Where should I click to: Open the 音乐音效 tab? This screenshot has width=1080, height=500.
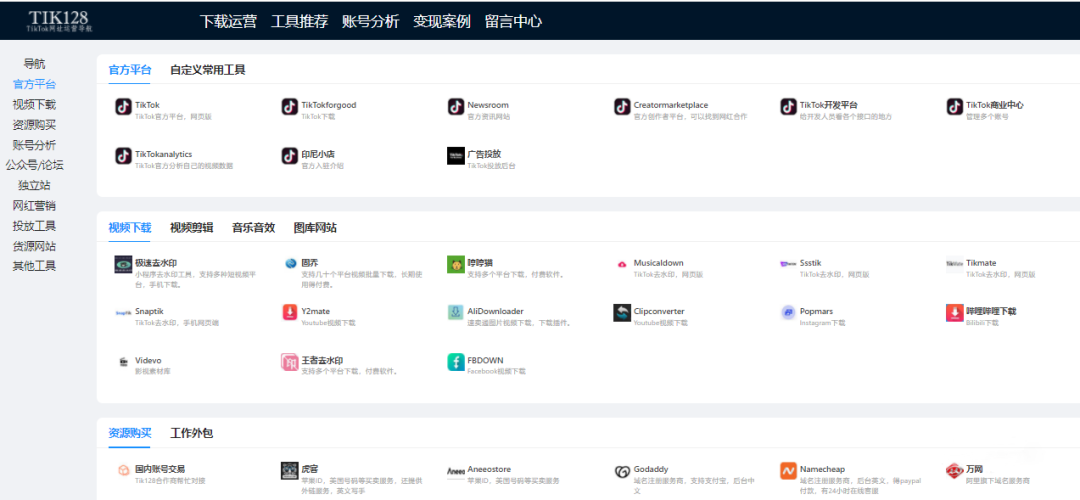[x=253, y=228]
